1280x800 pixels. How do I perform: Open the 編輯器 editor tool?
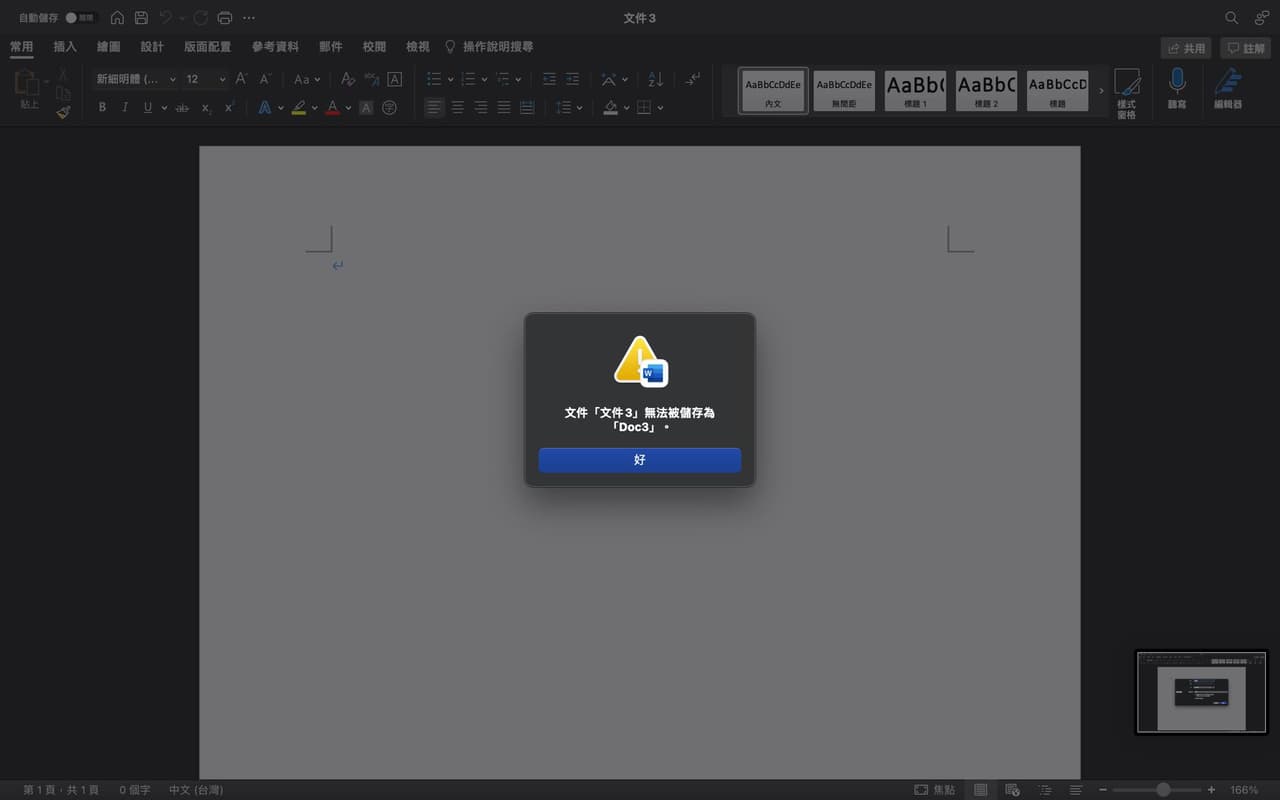[x=1228, y=88]
